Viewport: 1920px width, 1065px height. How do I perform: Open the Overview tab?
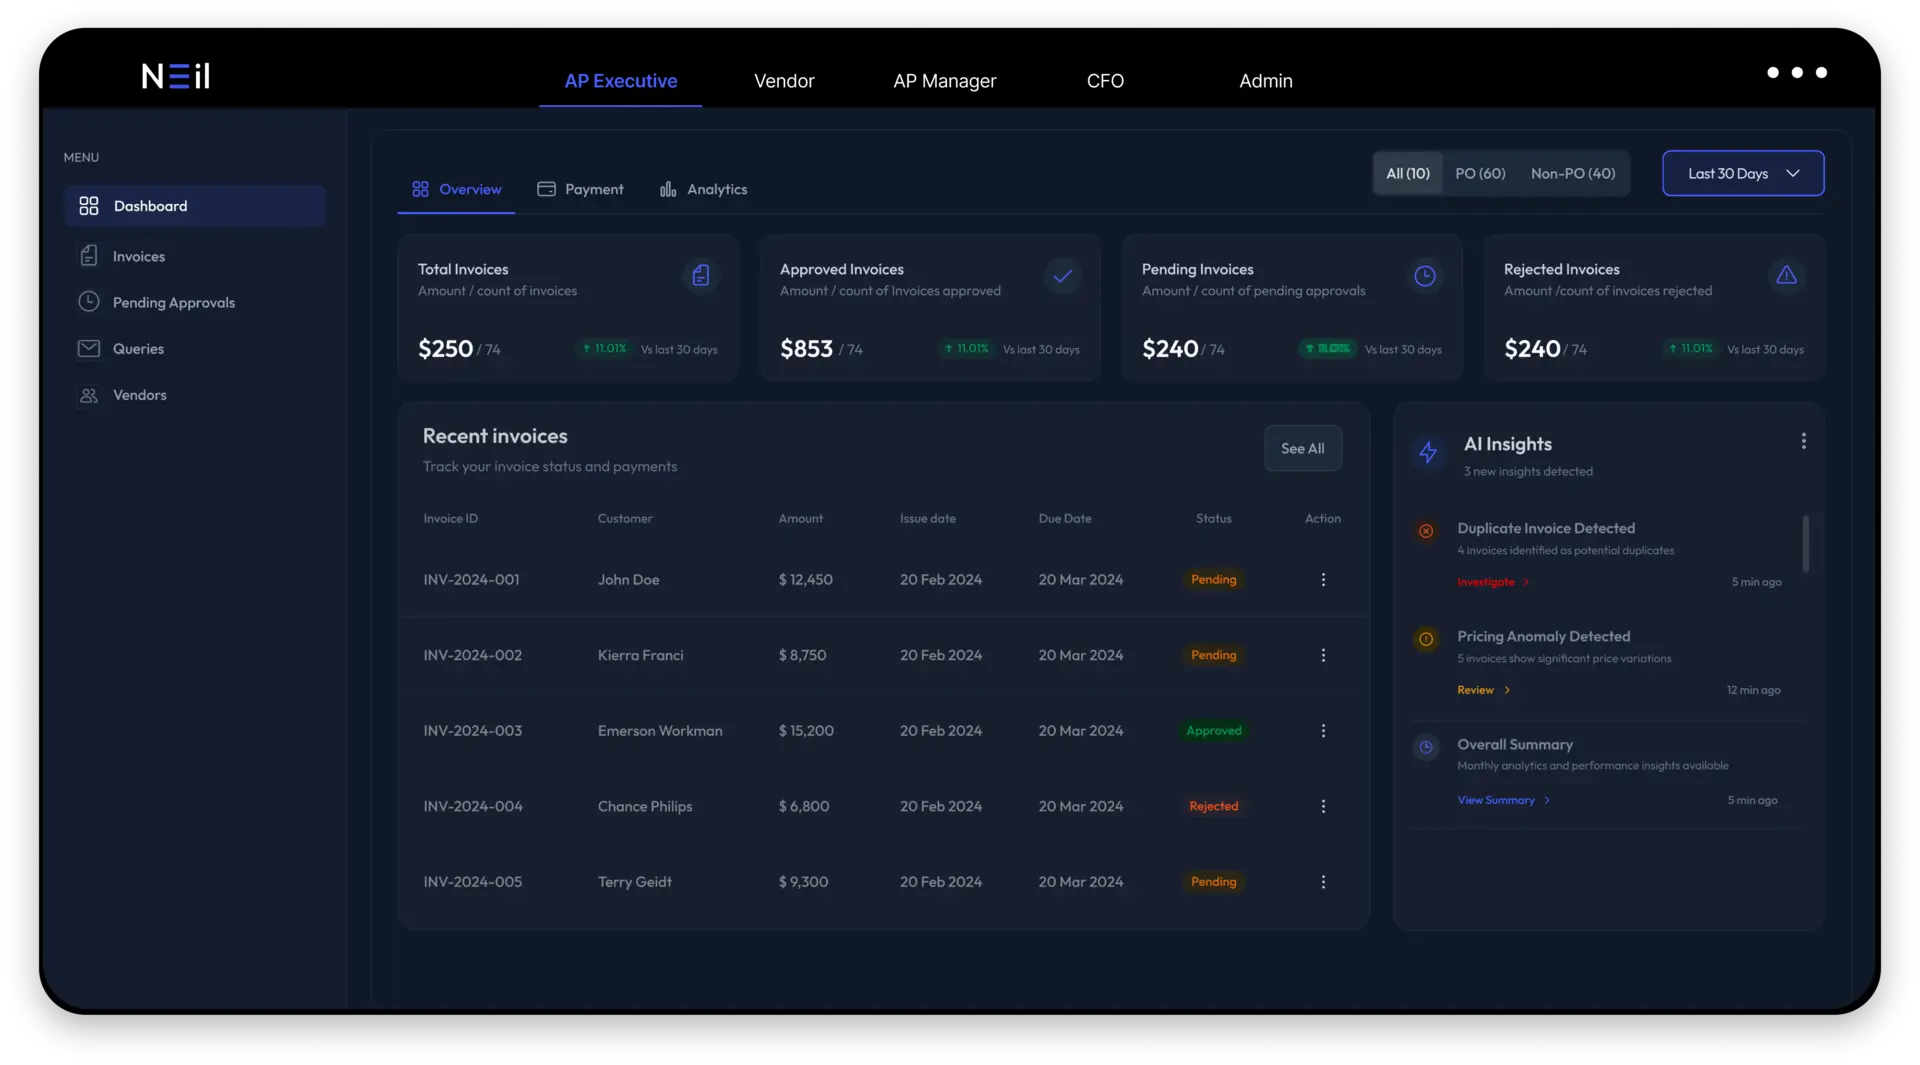click(456, 189)
